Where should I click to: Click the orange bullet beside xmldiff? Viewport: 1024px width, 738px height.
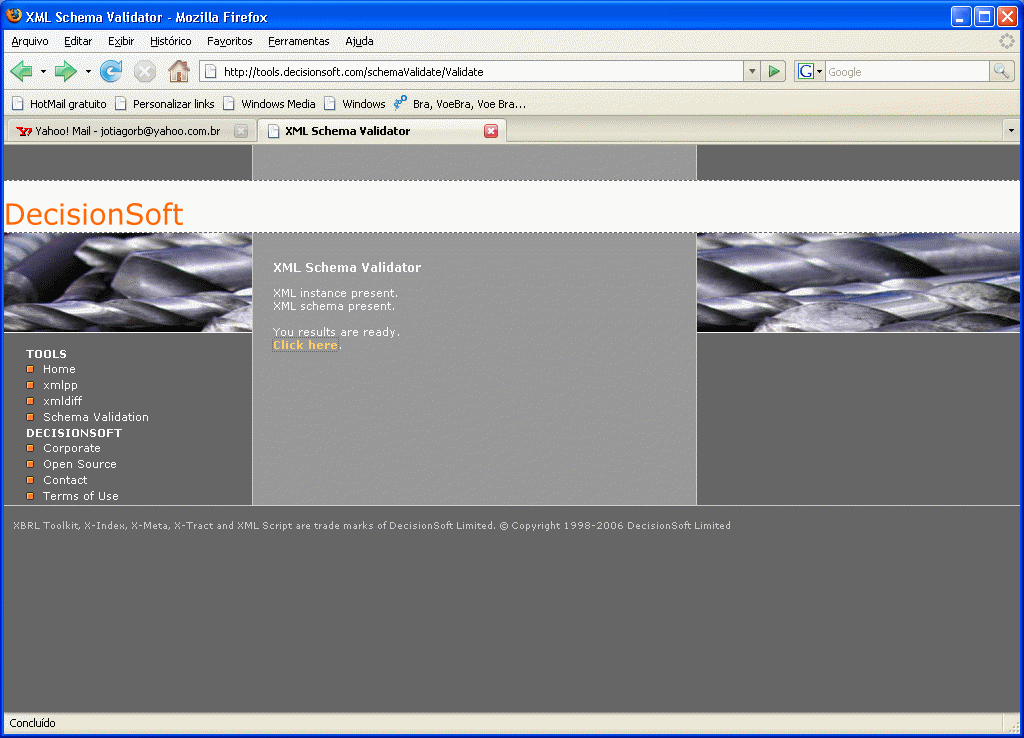pos(30,401)
